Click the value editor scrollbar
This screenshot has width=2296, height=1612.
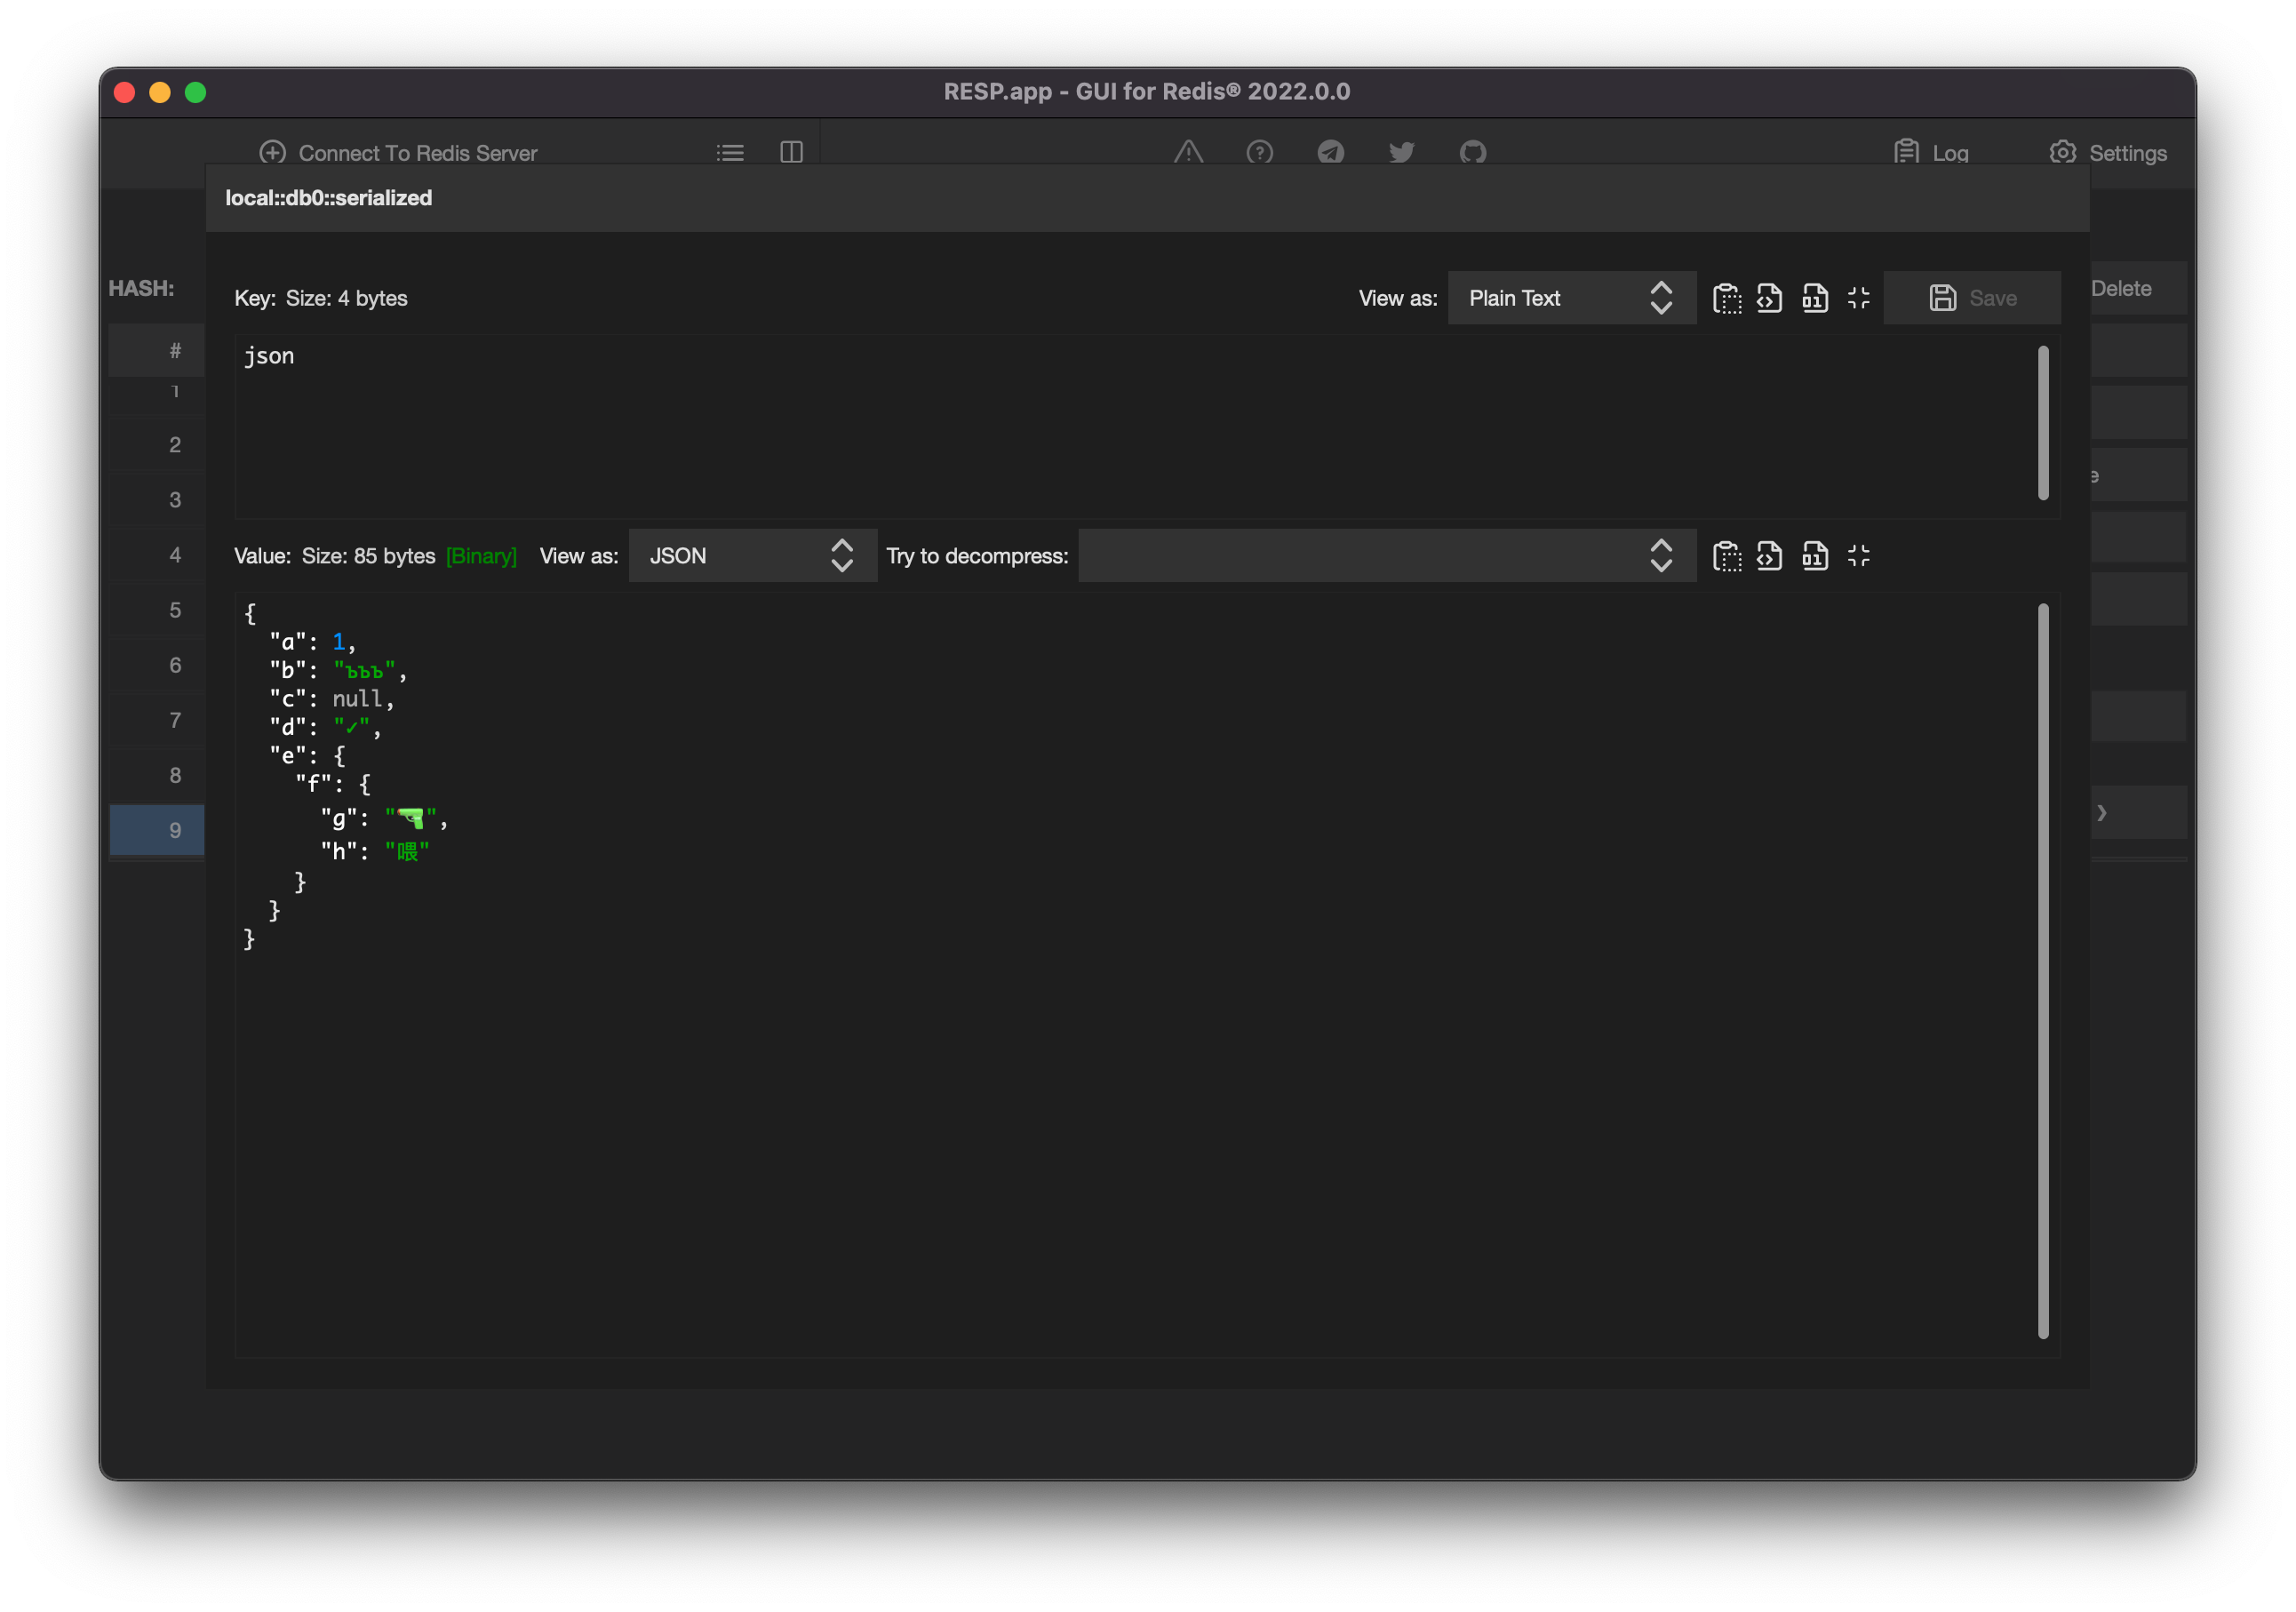pyautogui.click(x=2043, y=970)
